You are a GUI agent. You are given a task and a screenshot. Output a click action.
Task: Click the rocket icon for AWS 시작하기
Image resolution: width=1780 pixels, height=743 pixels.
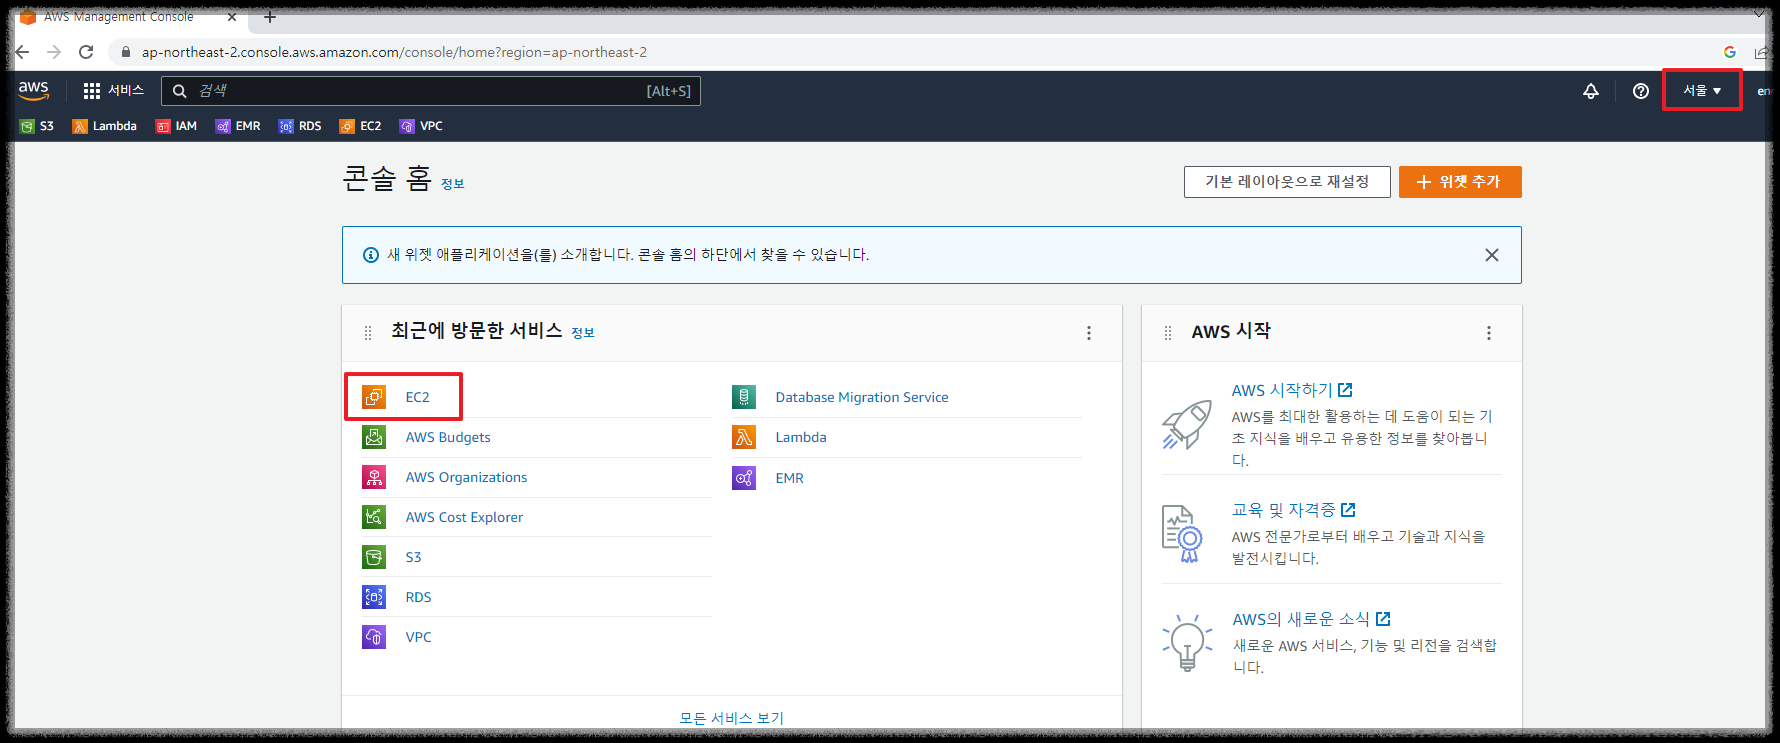tap(1187, 424)
